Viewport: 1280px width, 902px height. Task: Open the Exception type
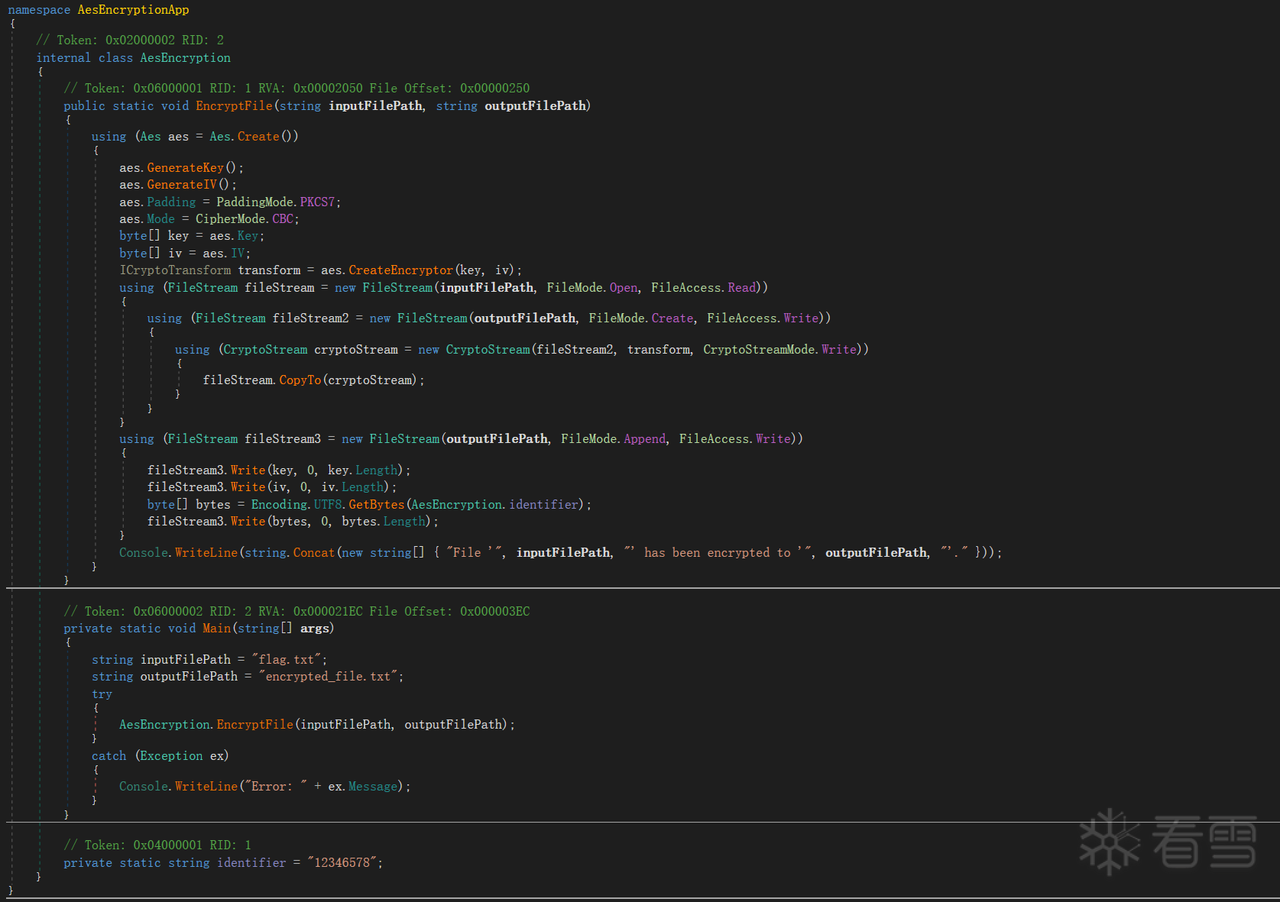coord(172,756)
